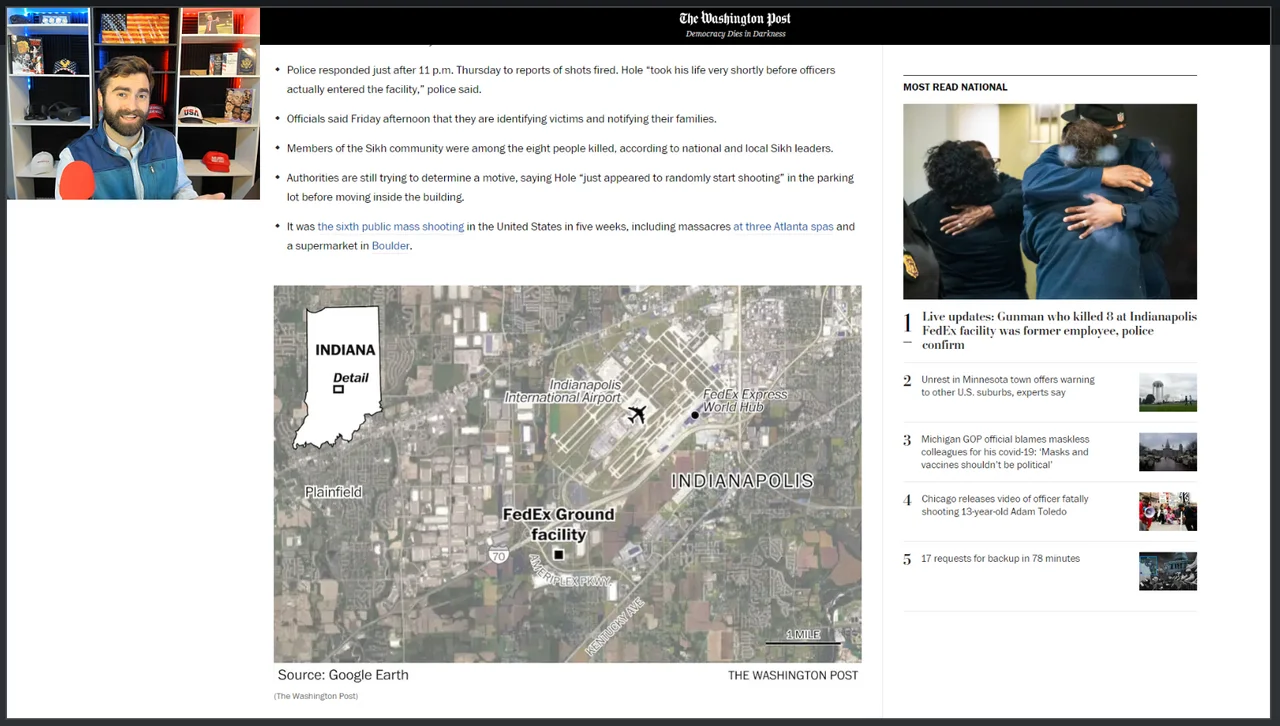Click the airplane icon on the map
This screenshot has height=726, width=1280.
[x=637, y=414]
